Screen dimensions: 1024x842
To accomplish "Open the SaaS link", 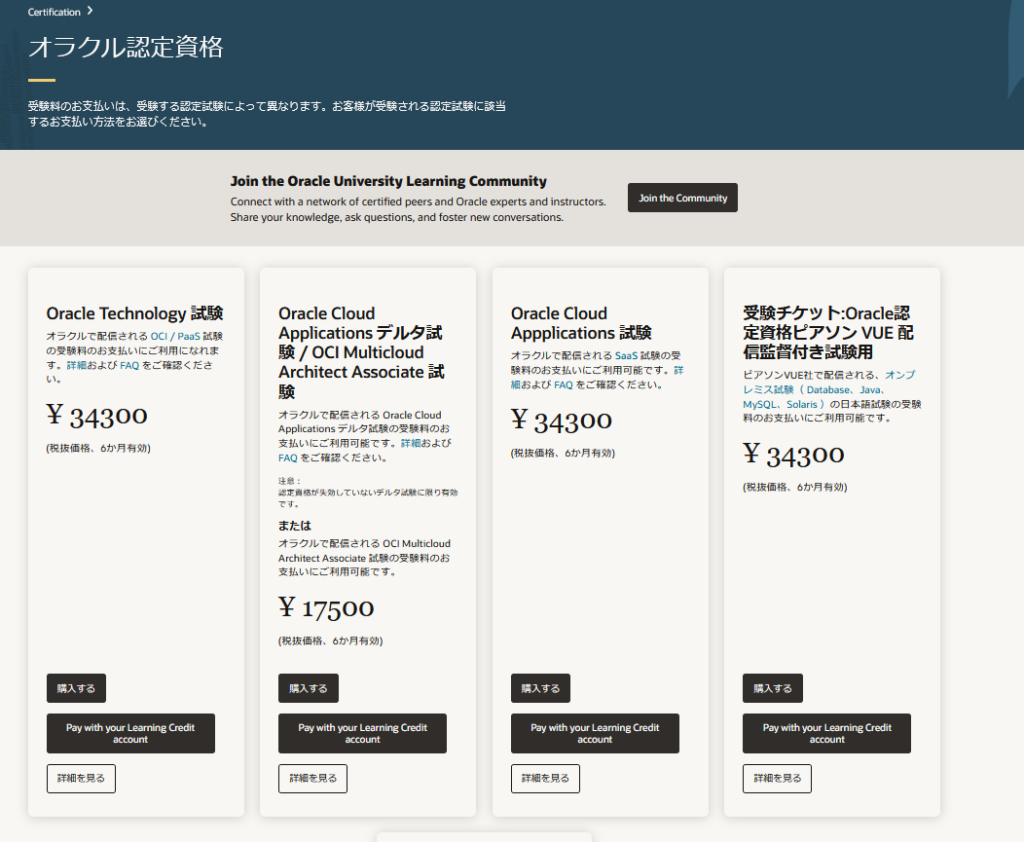I will click(628, 356).
